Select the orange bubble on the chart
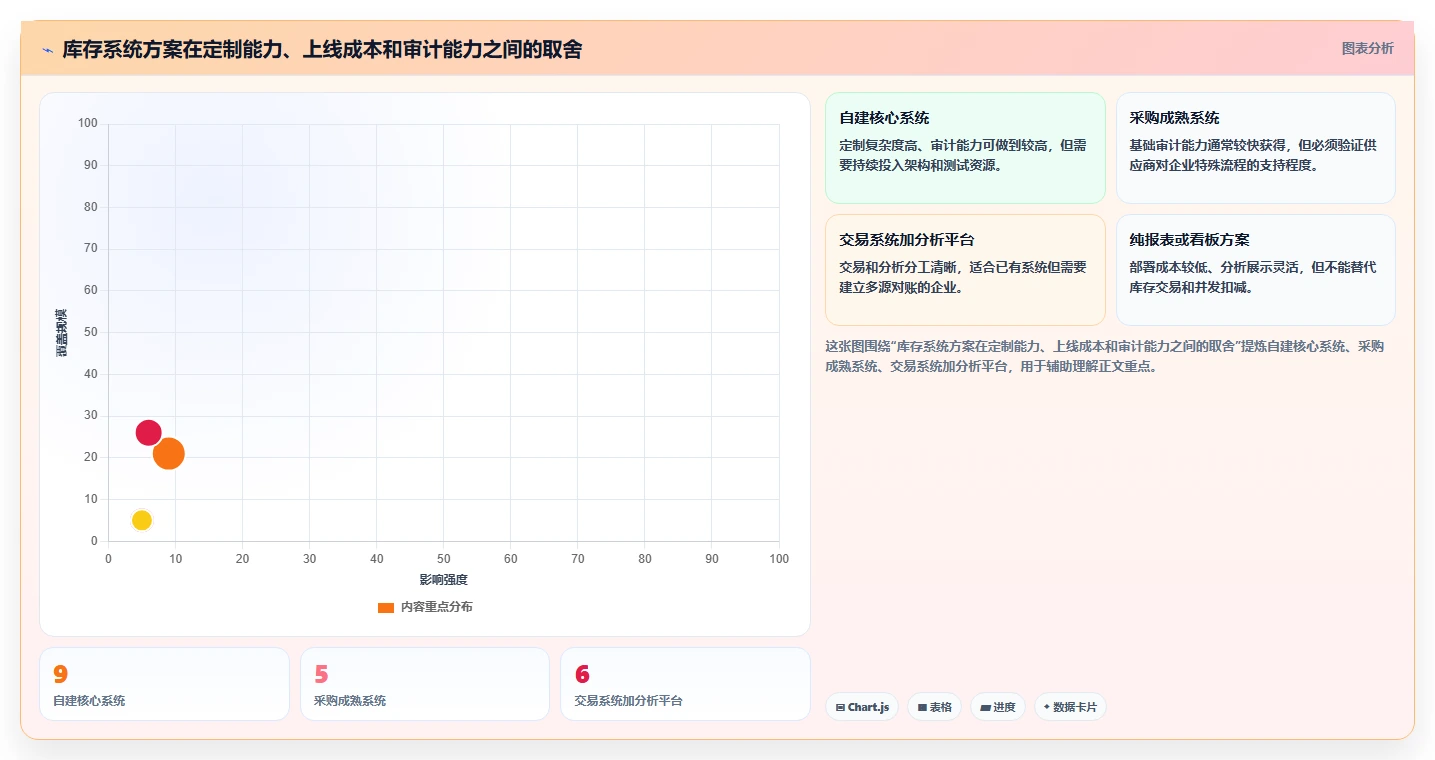The image size is (1435, 760). coord(169,454)
